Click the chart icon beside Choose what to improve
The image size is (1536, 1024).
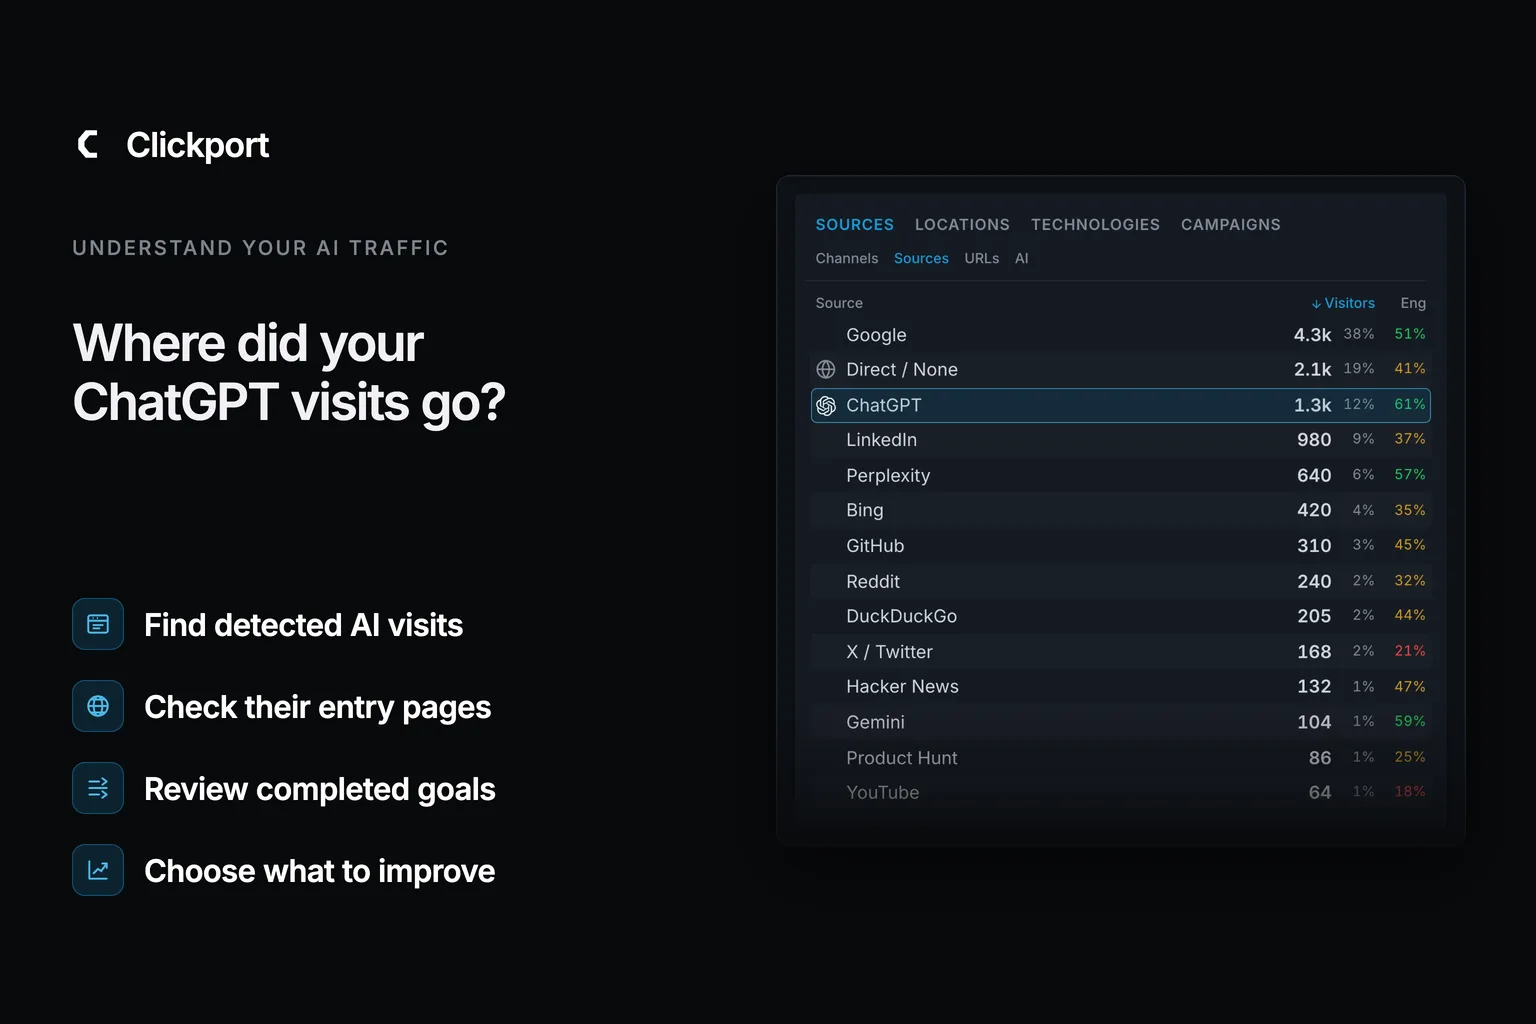[x=98, y=870]
